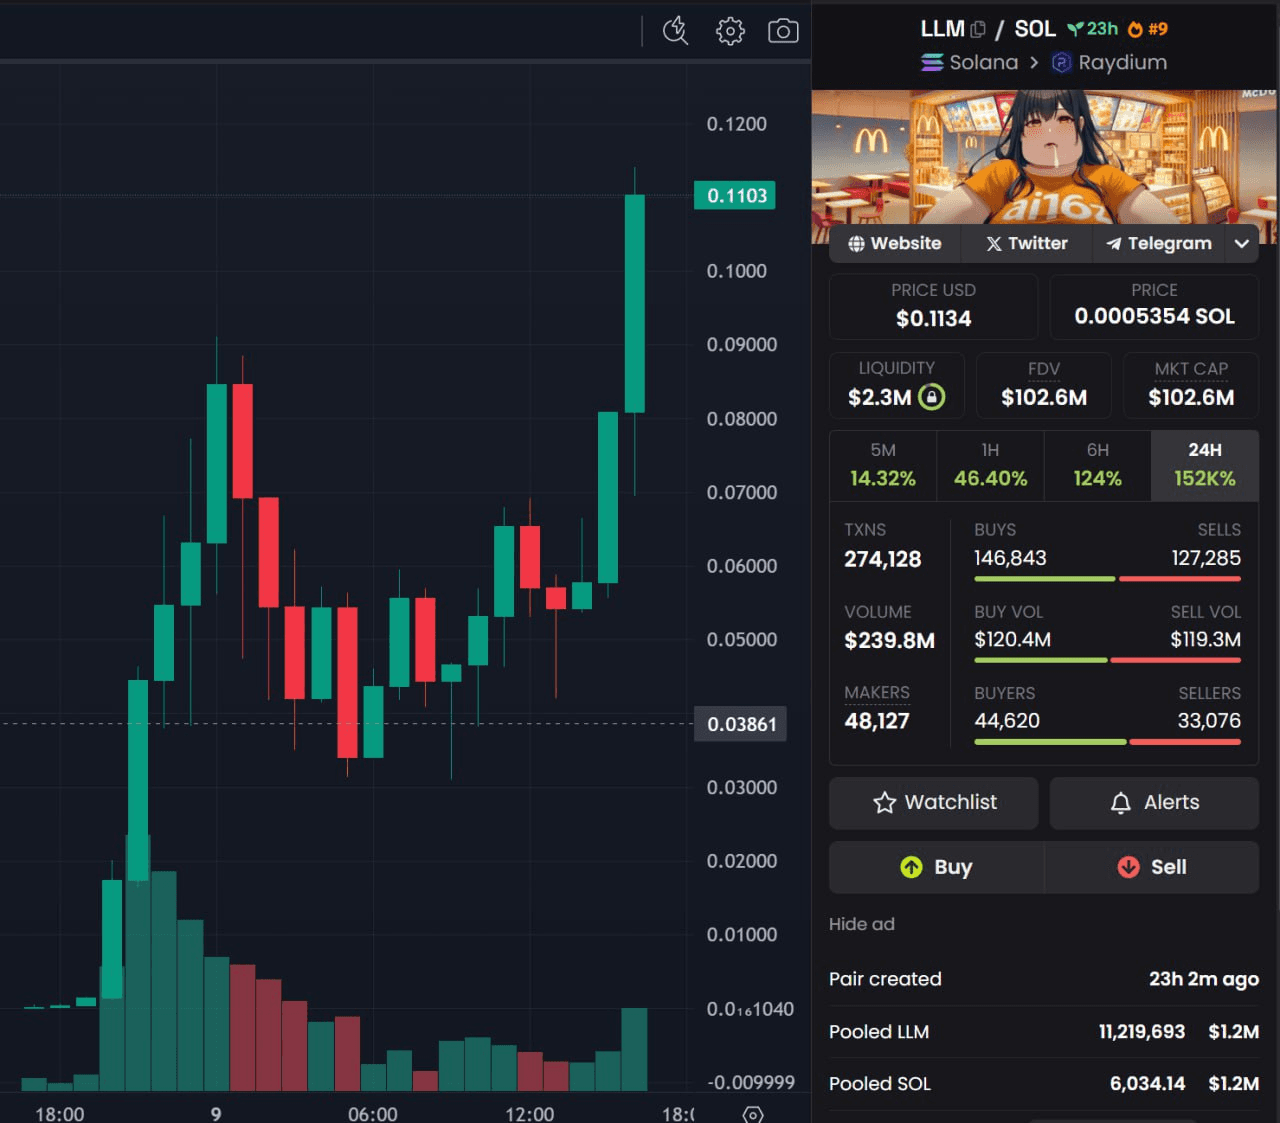Click the Pooled SOL 6,034.14 row
Viewport: 1280px width, 1123px height.
coord(1043,1084)
